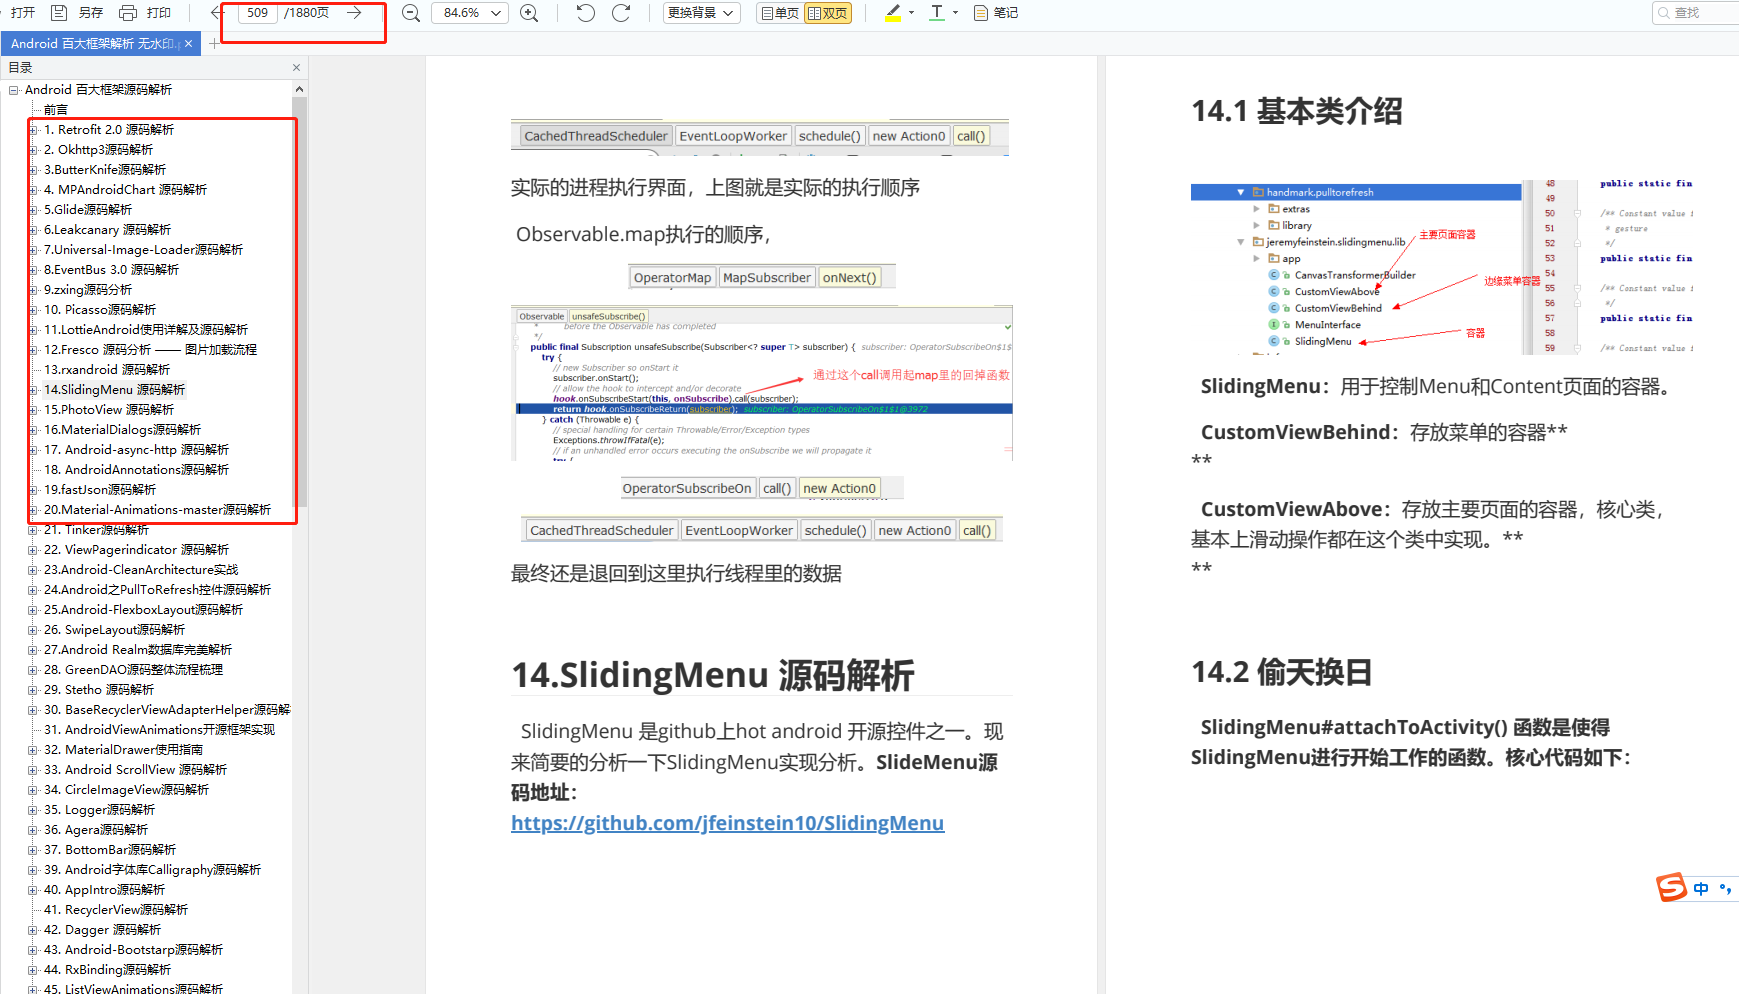Click the 14.SlidingMenu 源码解析 page heading
This screenshot has width=1739, height=994.
pos(712,675)
